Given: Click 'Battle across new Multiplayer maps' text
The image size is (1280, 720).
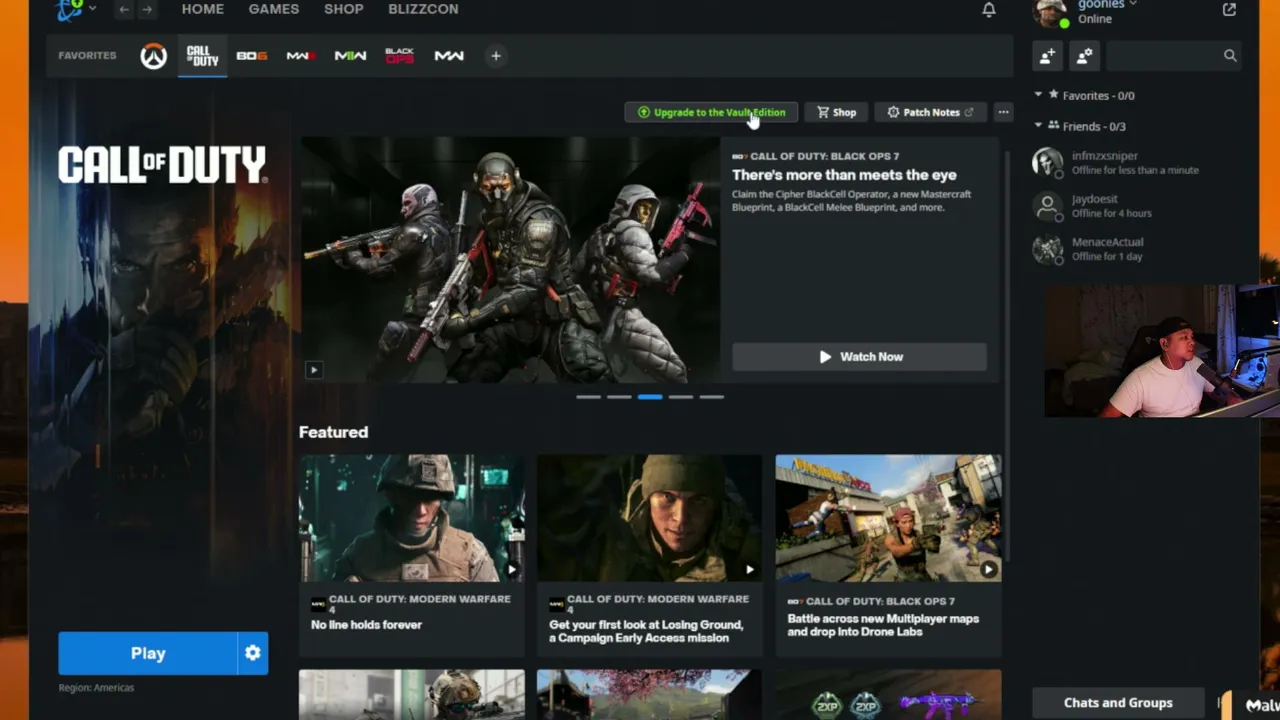Looking at the screenshot, I should [883, 625].
